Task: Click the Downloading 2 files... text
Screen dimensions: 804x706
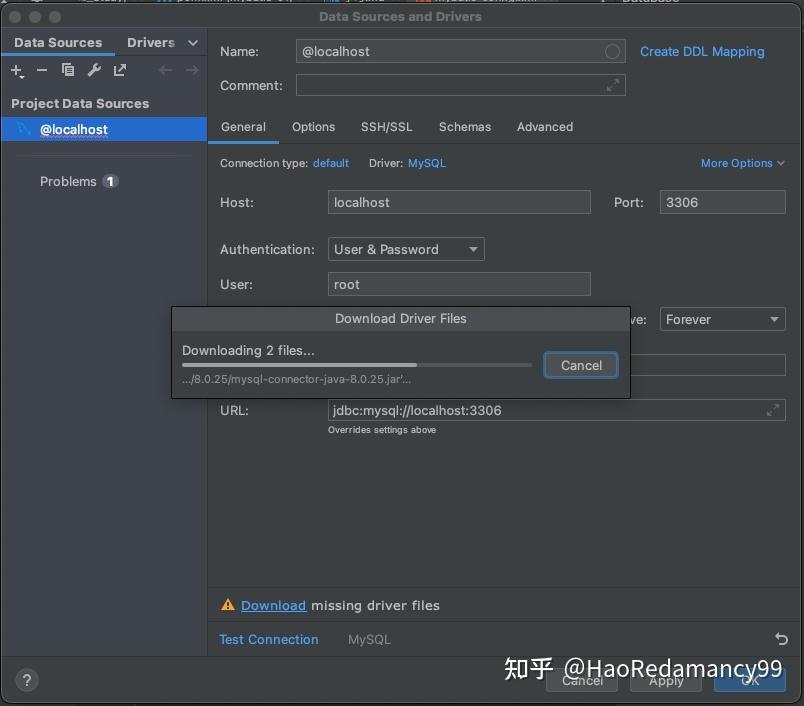Action: tap(248, 350)
